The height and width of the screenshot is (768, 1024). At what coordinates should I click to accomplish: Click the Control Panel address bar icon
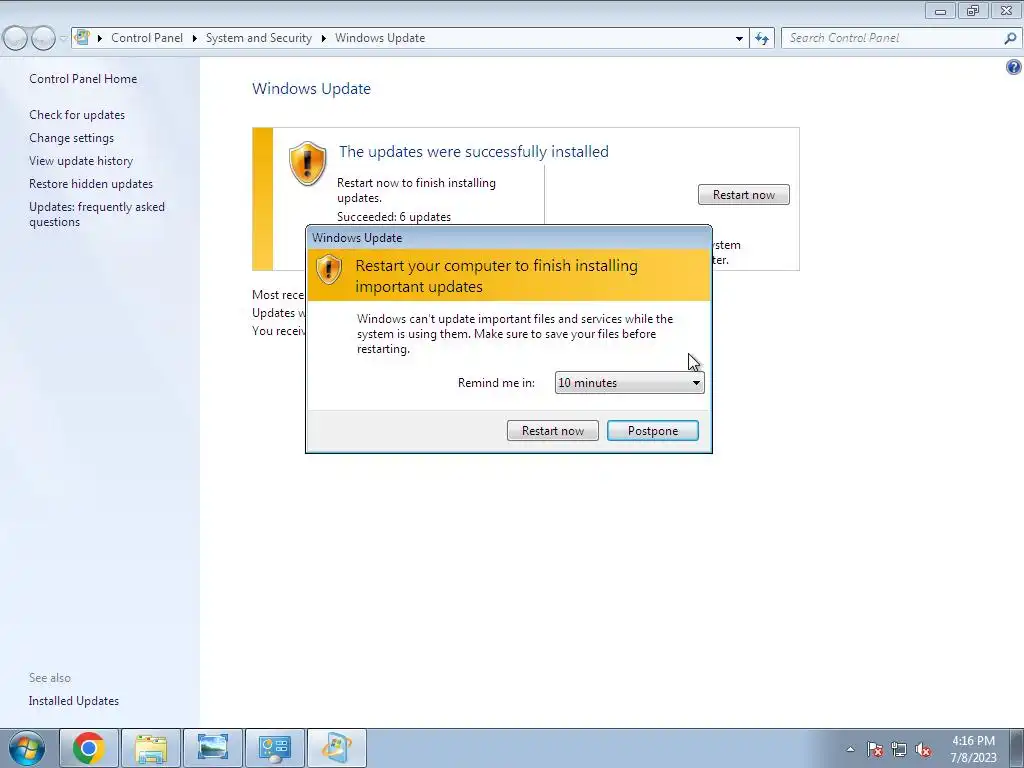tap(82, 37)
